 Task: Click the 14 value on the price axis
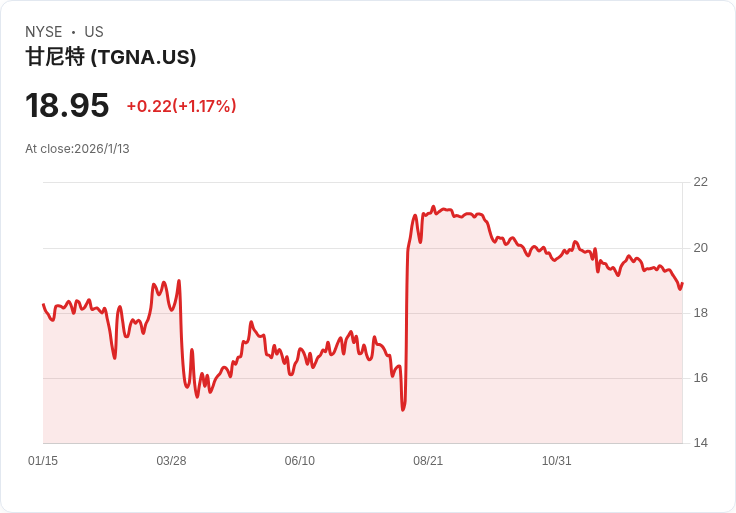(700, 443)
